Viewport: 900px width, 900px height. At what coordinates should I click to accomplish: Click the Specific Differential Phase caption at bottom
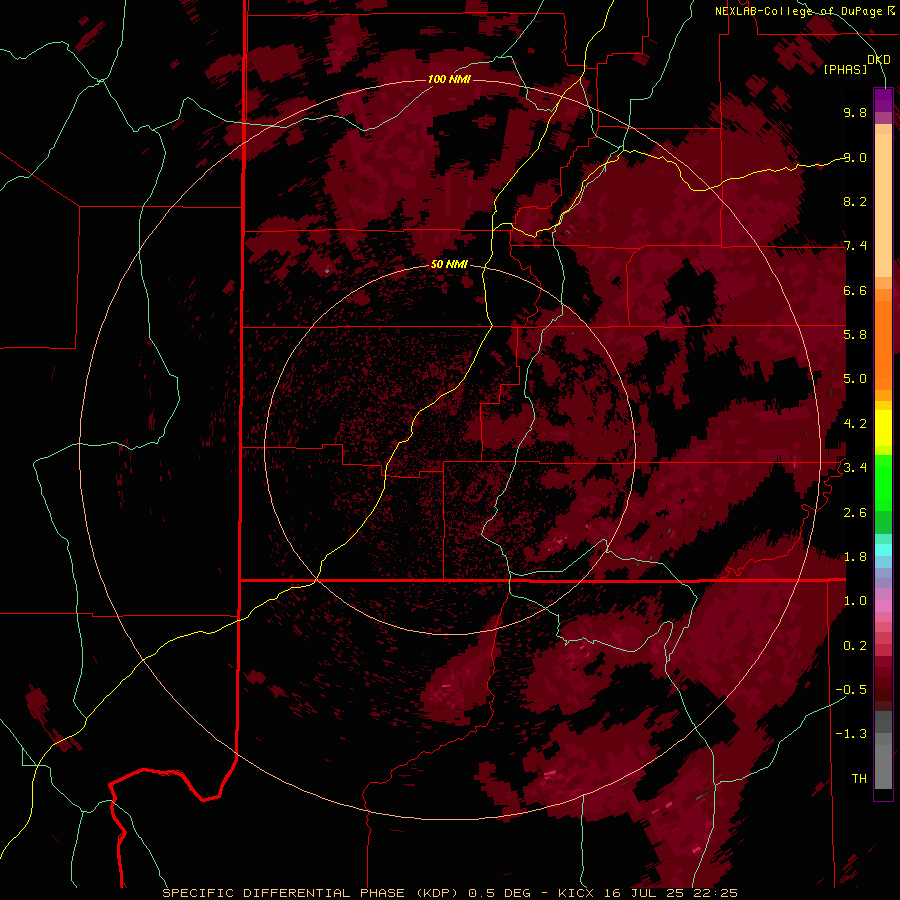pos(449,893)
